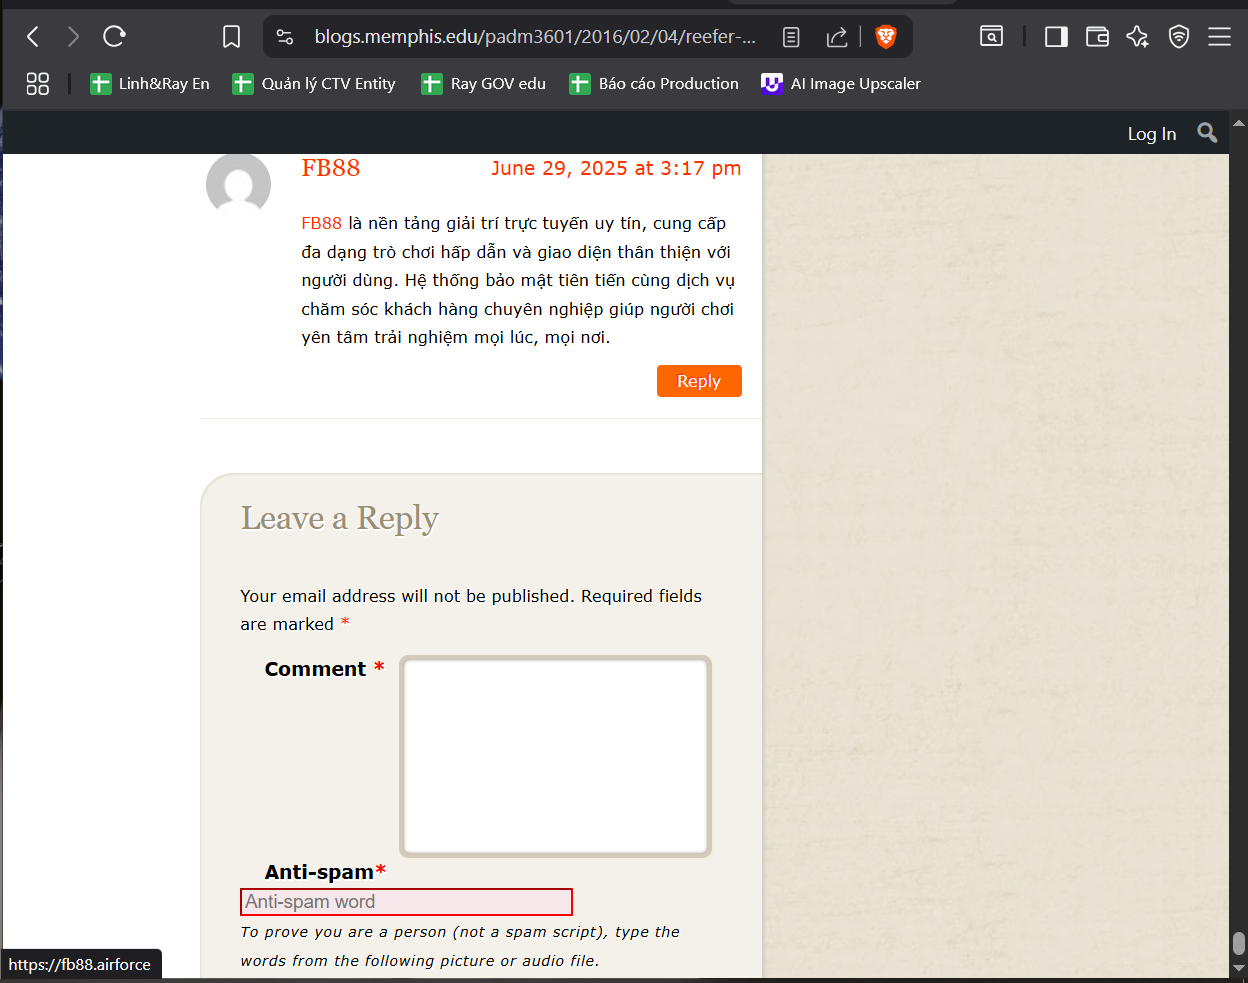This screenshot has width=1248, height=983.
Task: Click the page vertical scrollbar thumb
Action: [1238, 943]
